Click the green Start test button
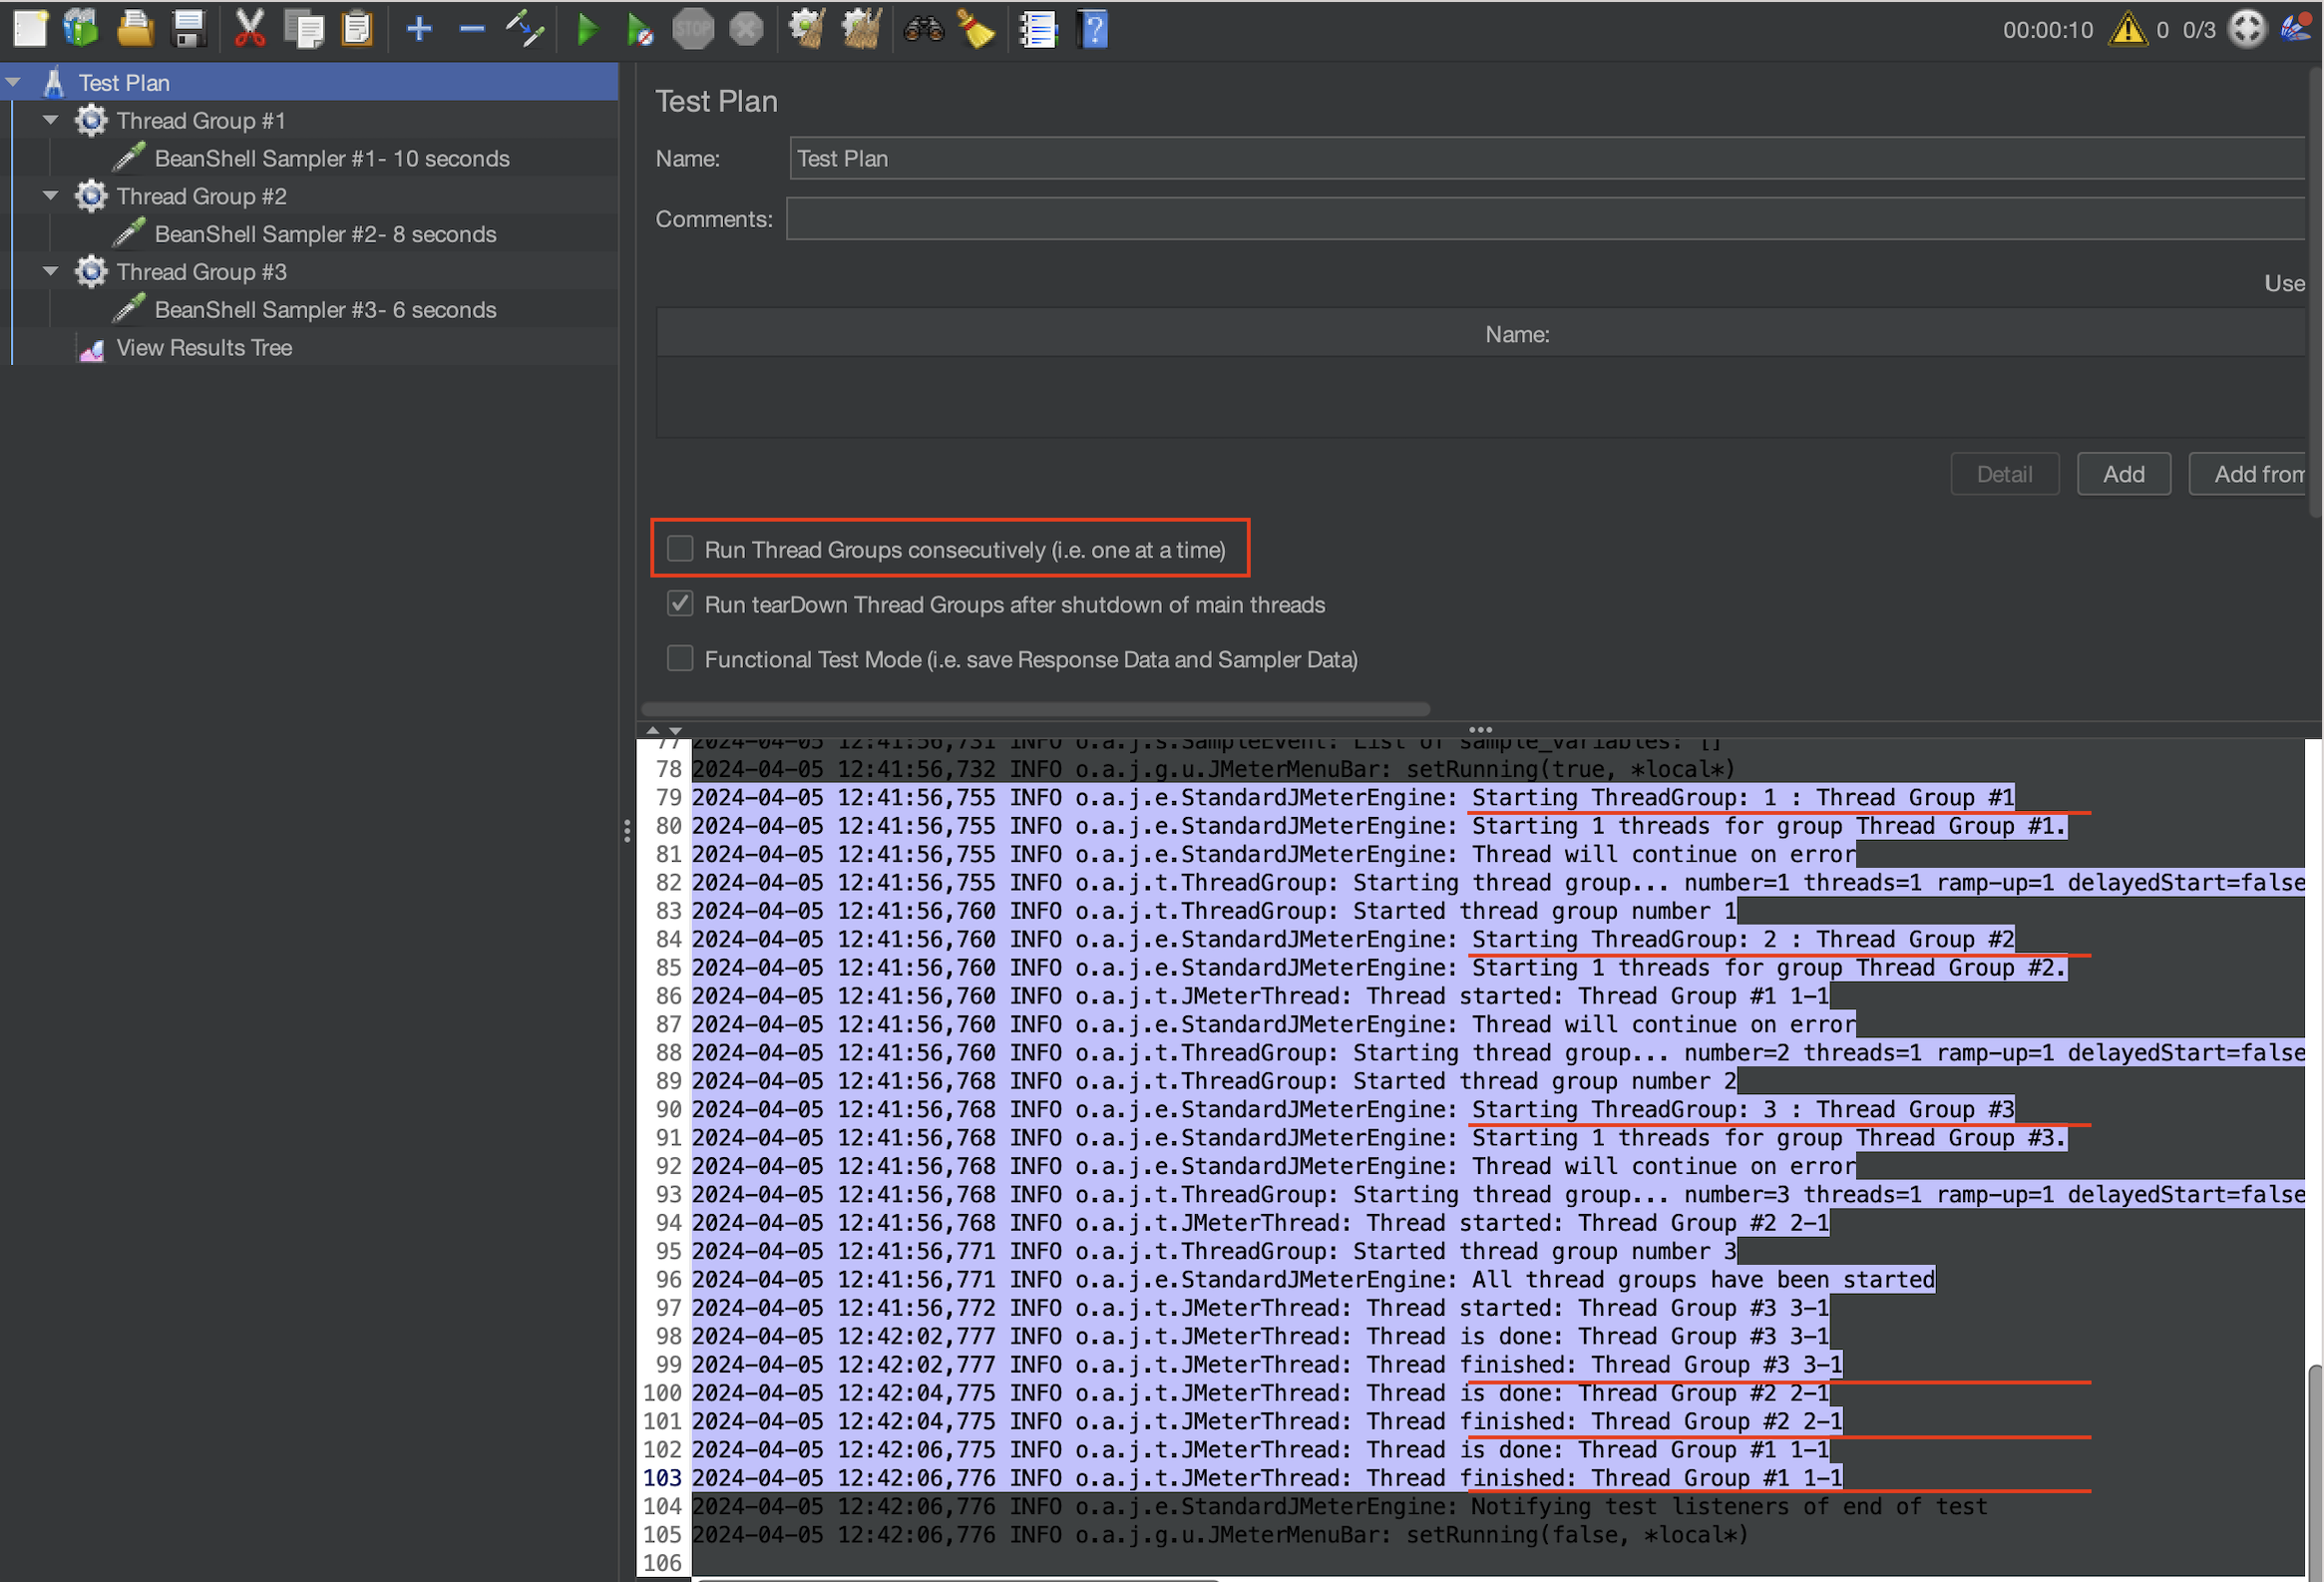The height and width of the screenshot is (1582, 2324). (587, 30)
